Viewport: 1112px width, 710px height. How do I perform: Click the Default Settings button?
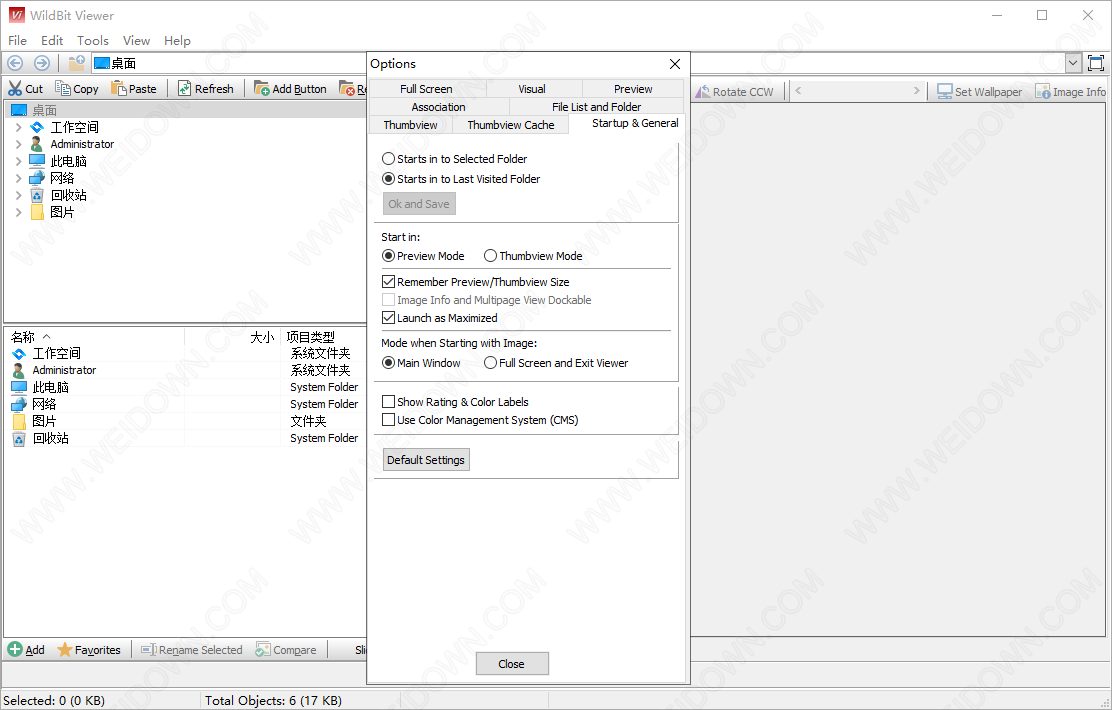pos(426,460)
